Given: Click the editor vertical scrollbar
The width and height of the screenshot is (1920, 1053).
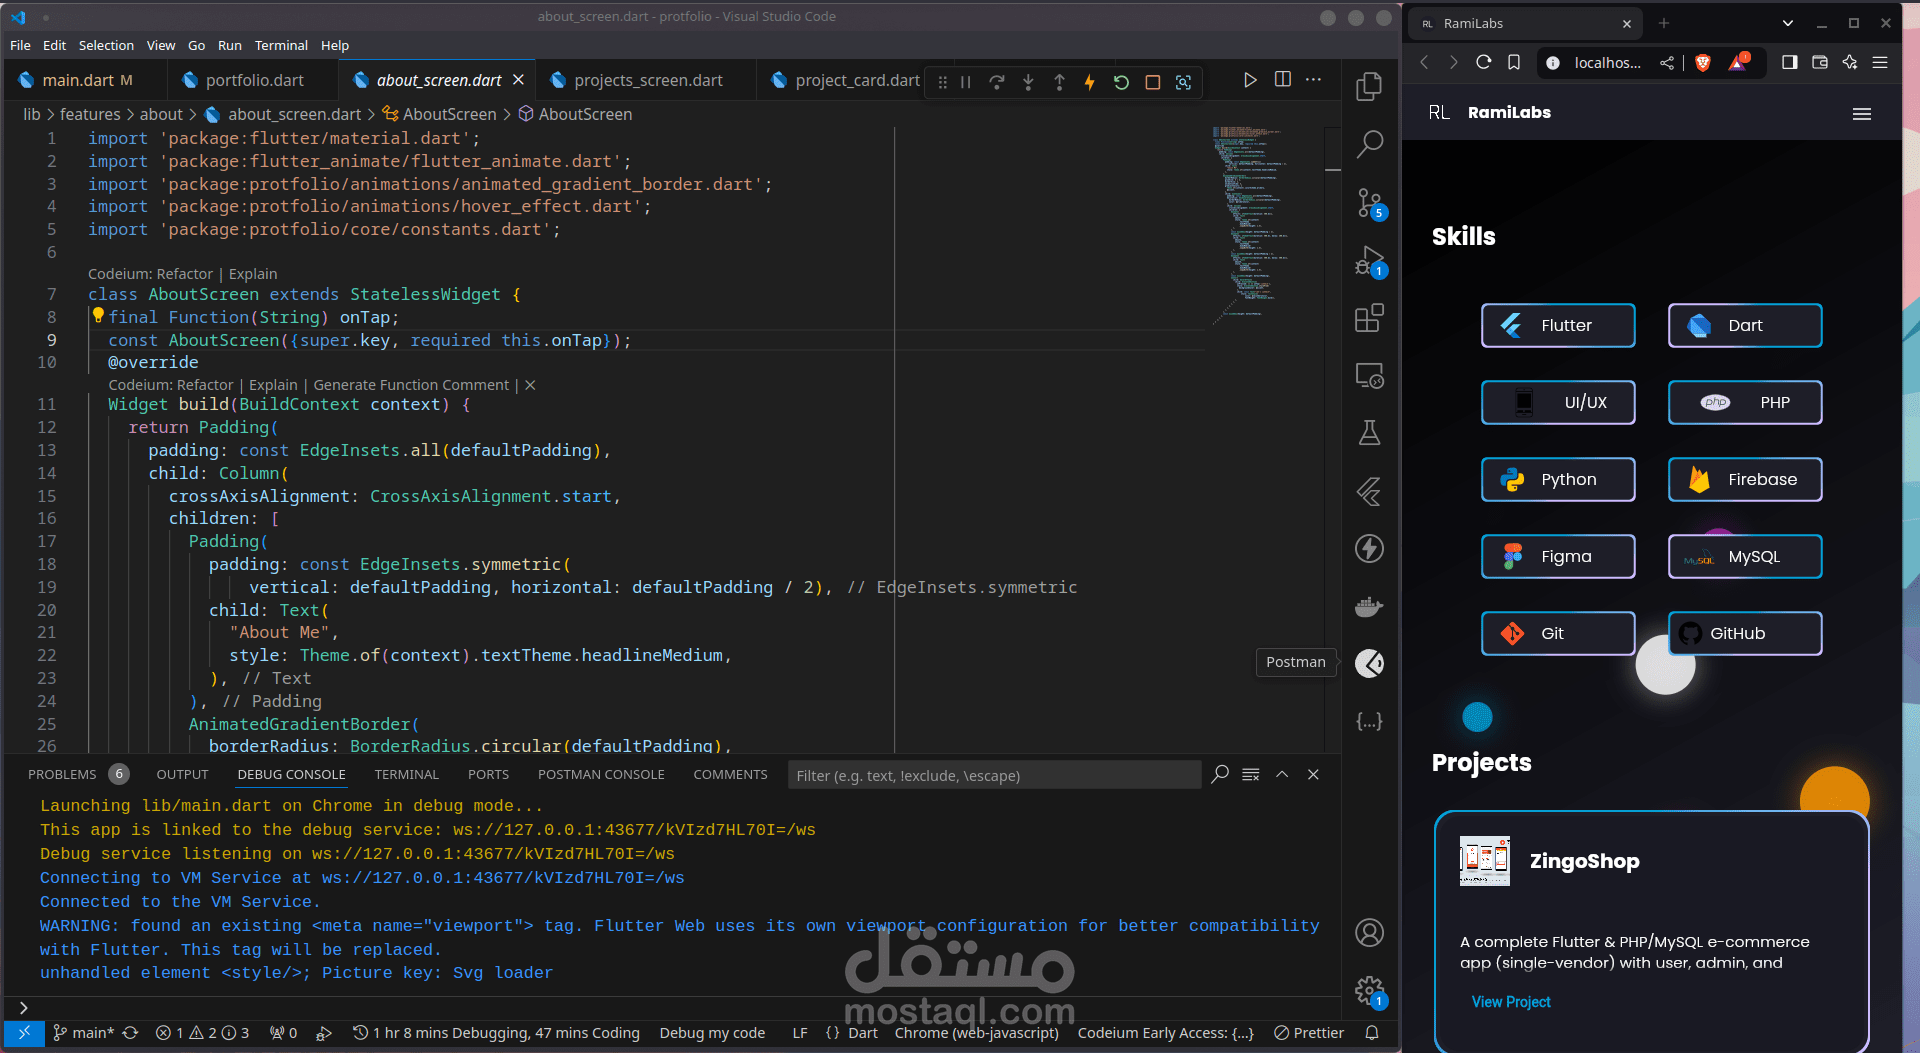Looking at the screenshot, I should click(x=1332, y=440).
